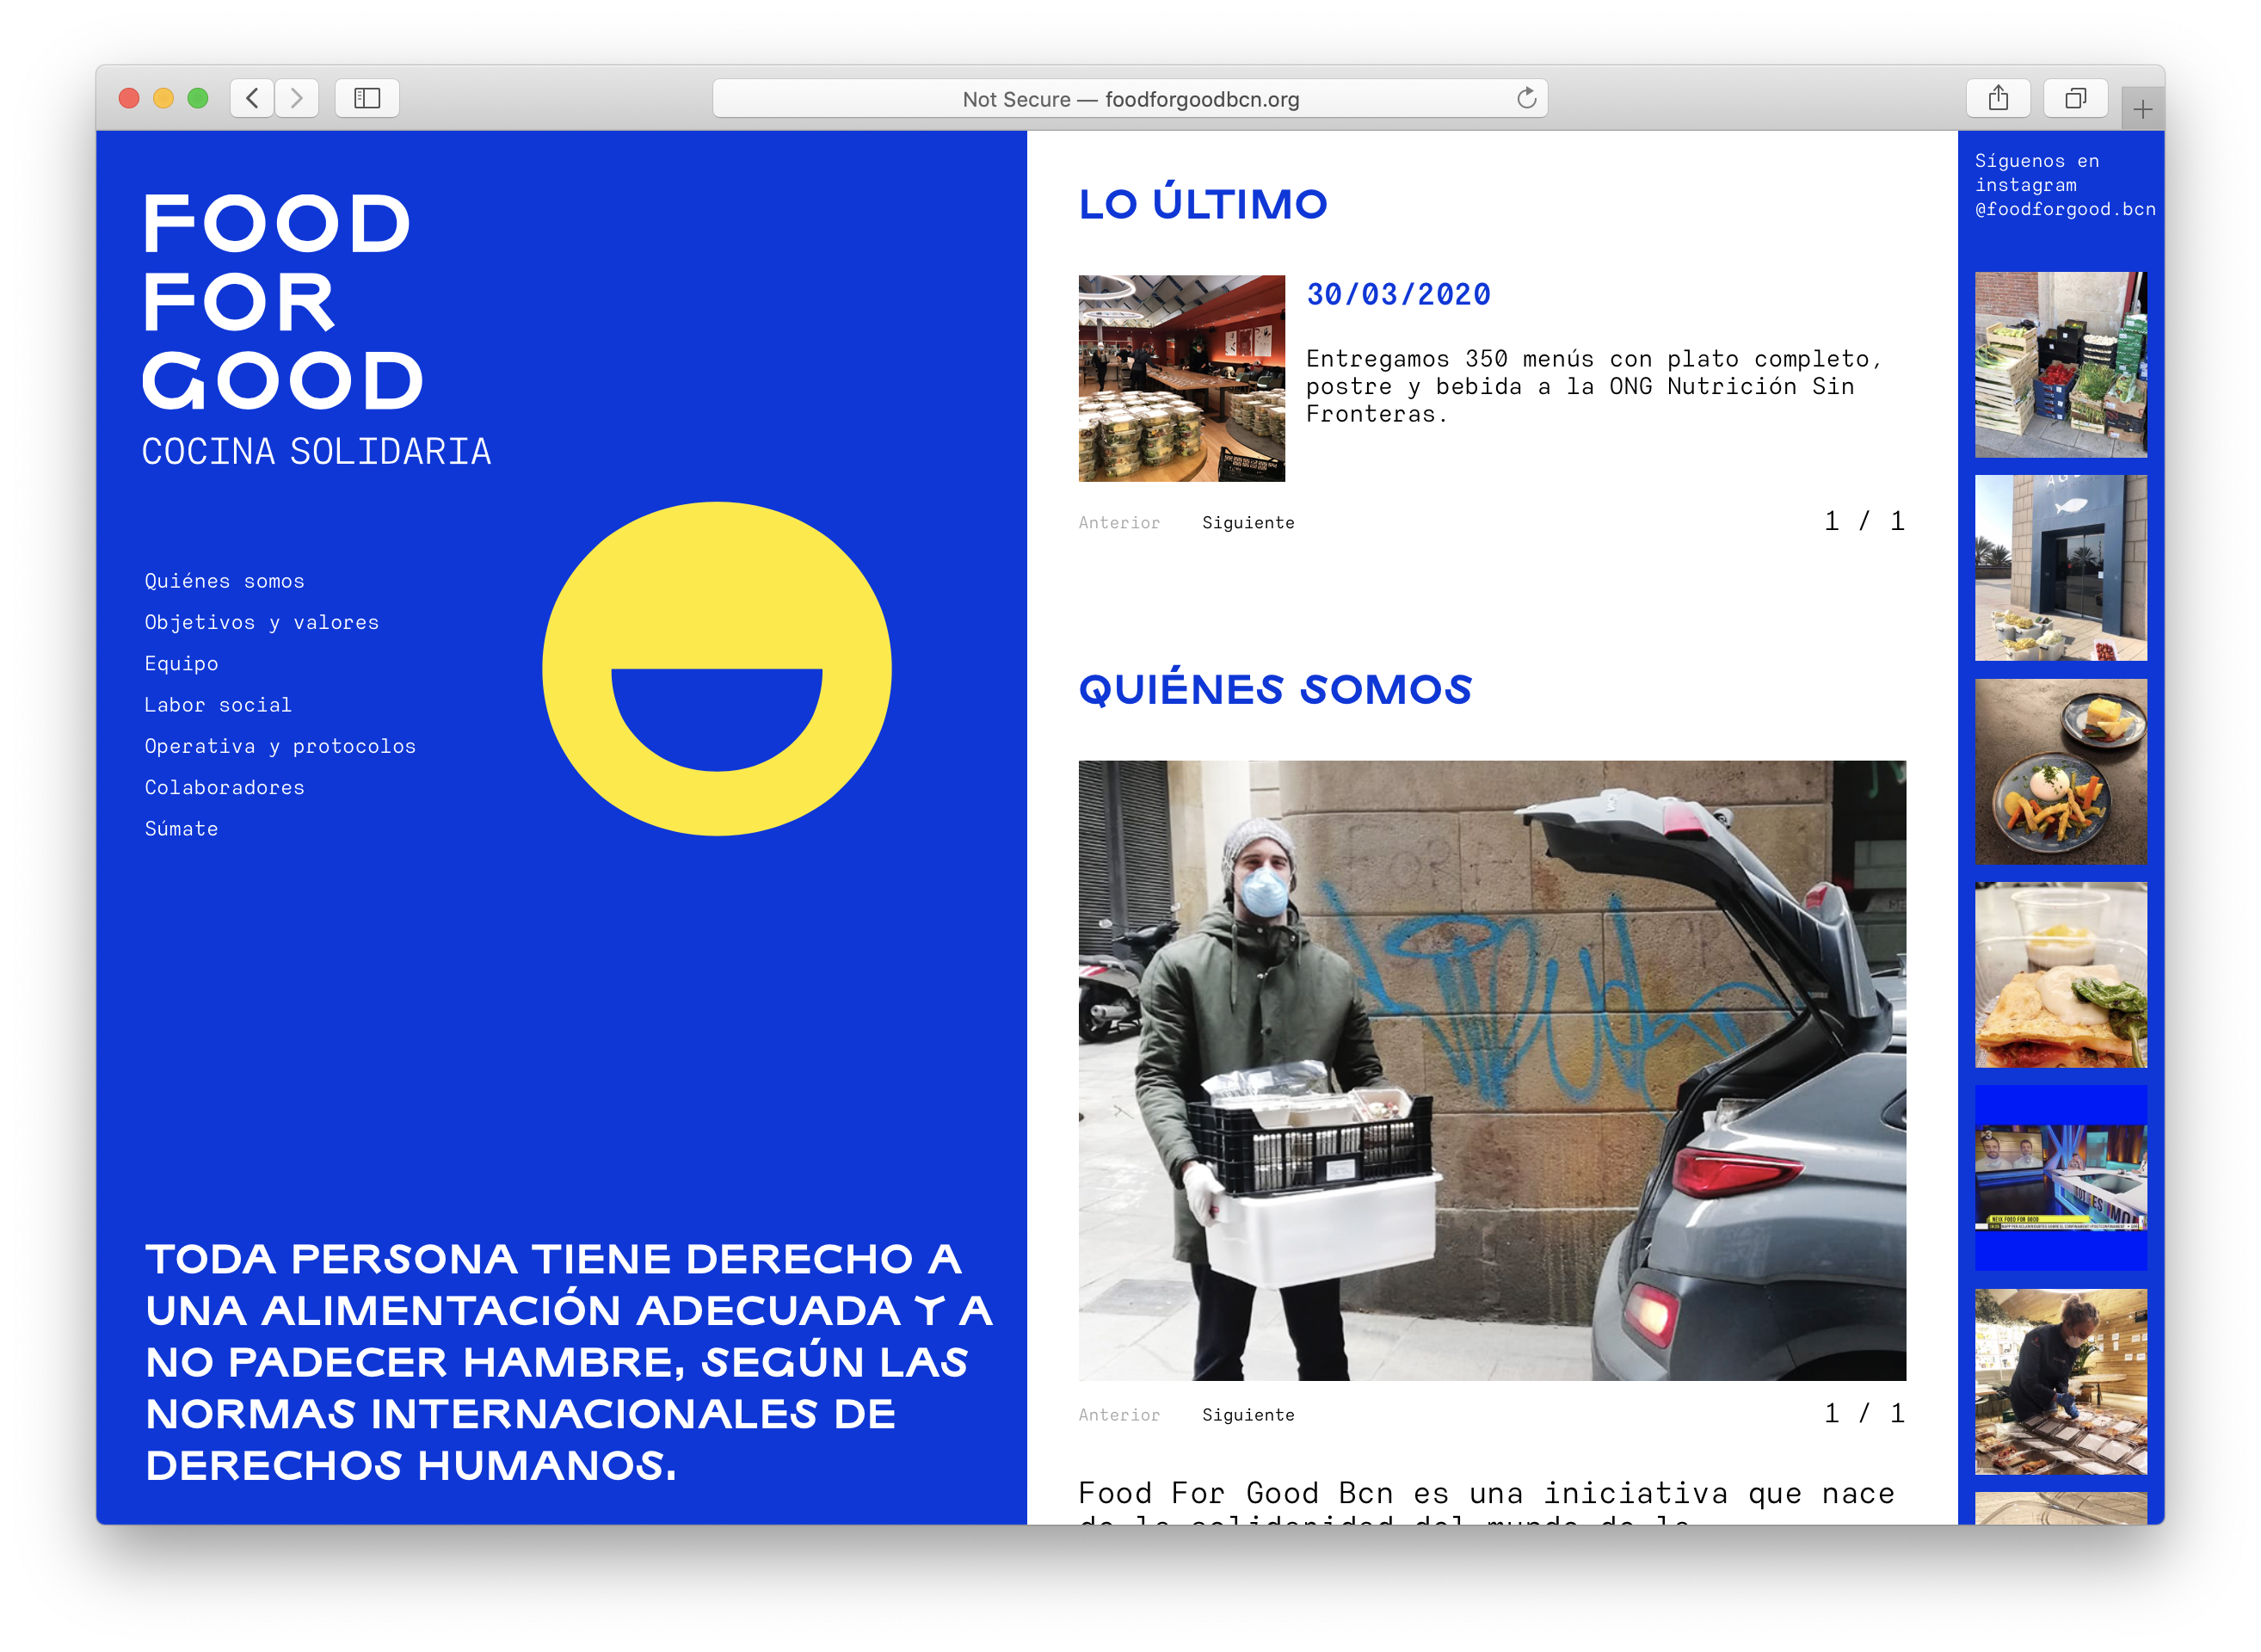Go to Objetivos y valores section
This screenshot has height=1652, width=2261.
point(261,622)
